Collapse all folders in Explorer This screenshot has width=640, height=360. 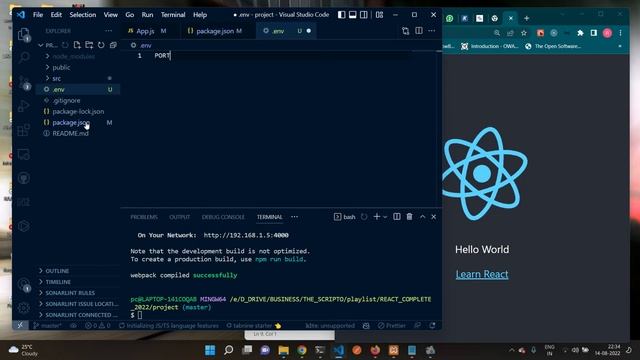click(113, 45)
